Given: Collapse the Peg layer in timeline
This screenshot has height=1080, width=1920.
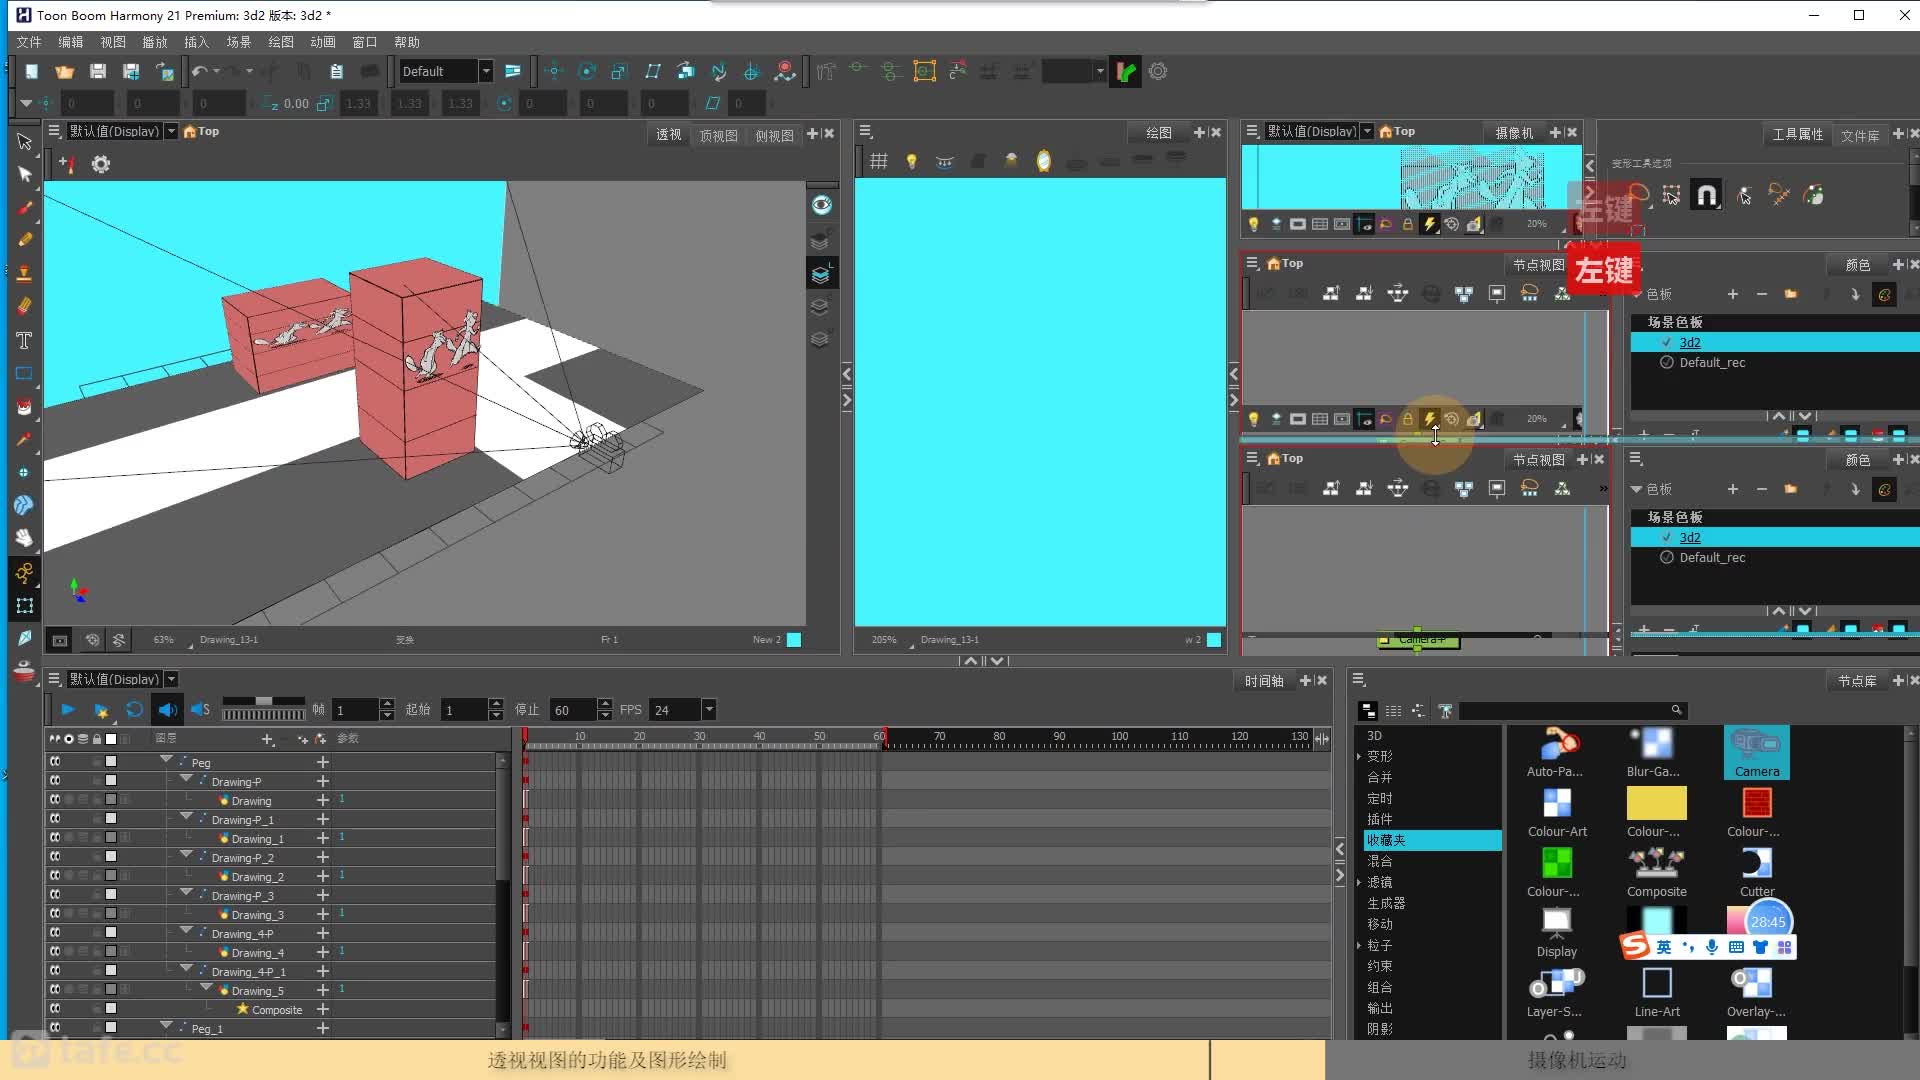Looking at the screenshot, I should coord(166,760).
